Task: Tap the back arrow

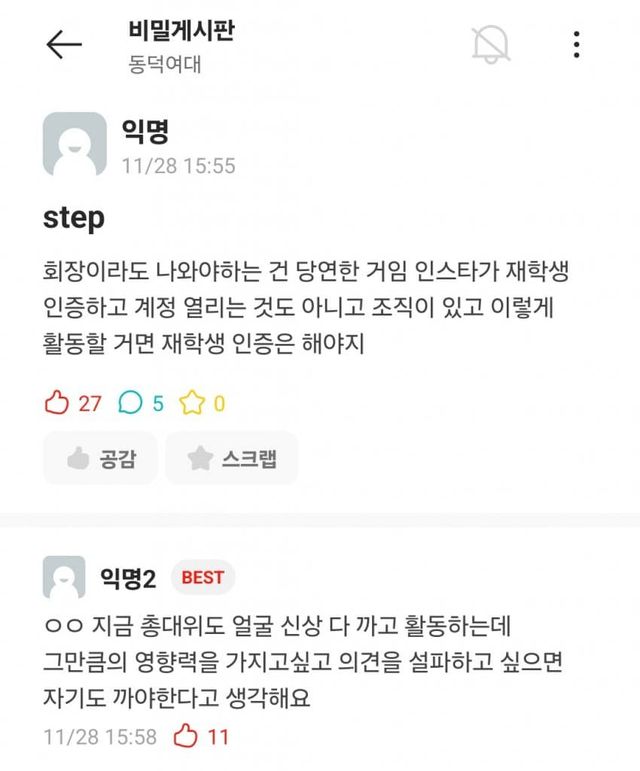Action: (x=64, y=44)
